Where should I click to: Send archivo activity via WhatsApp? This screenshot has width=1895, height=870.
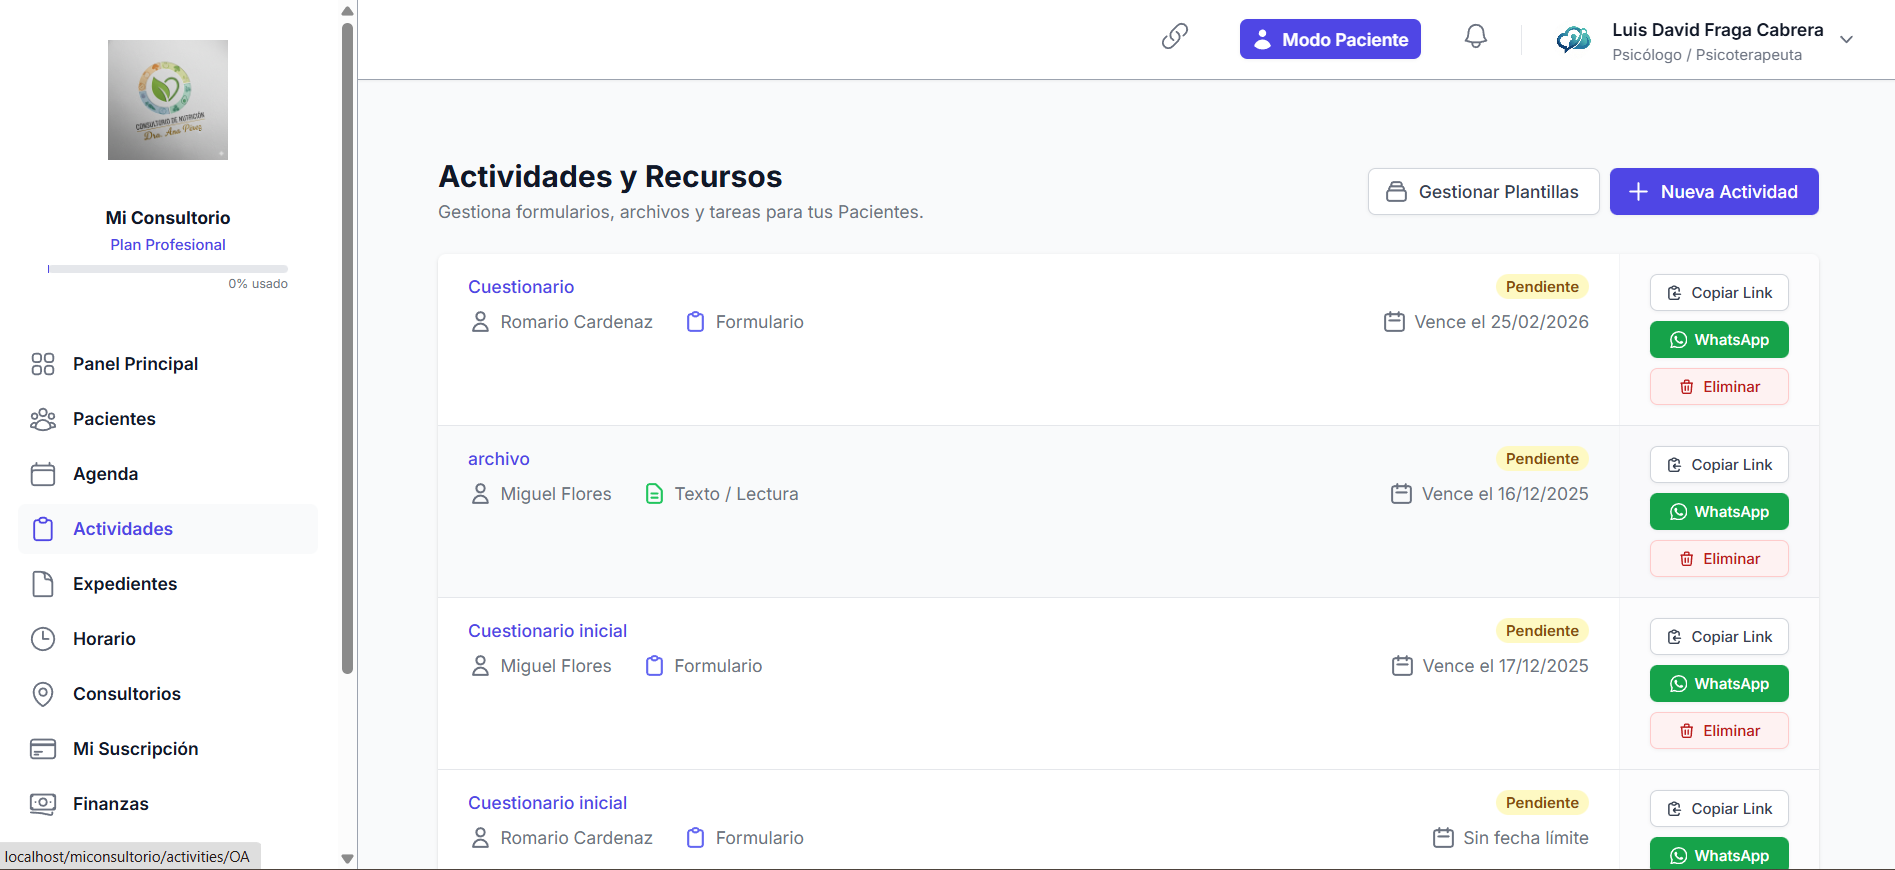(x=1719, y=512)
